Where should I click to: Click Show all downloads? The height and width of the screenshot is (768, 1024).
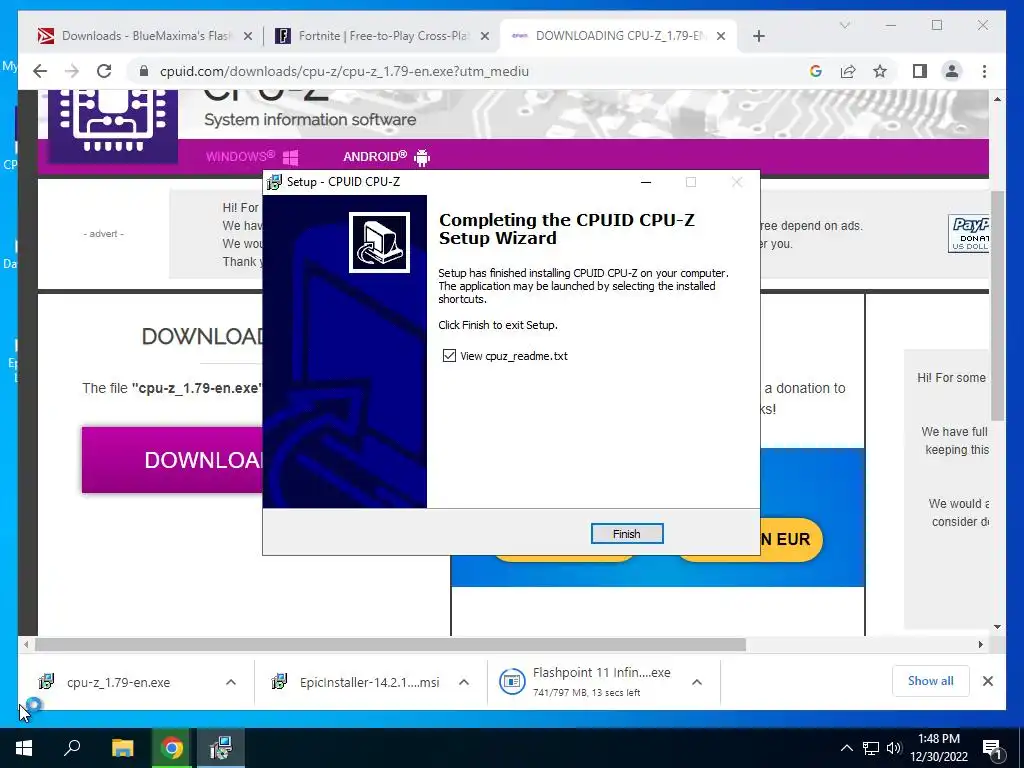[x=931, y=680]
